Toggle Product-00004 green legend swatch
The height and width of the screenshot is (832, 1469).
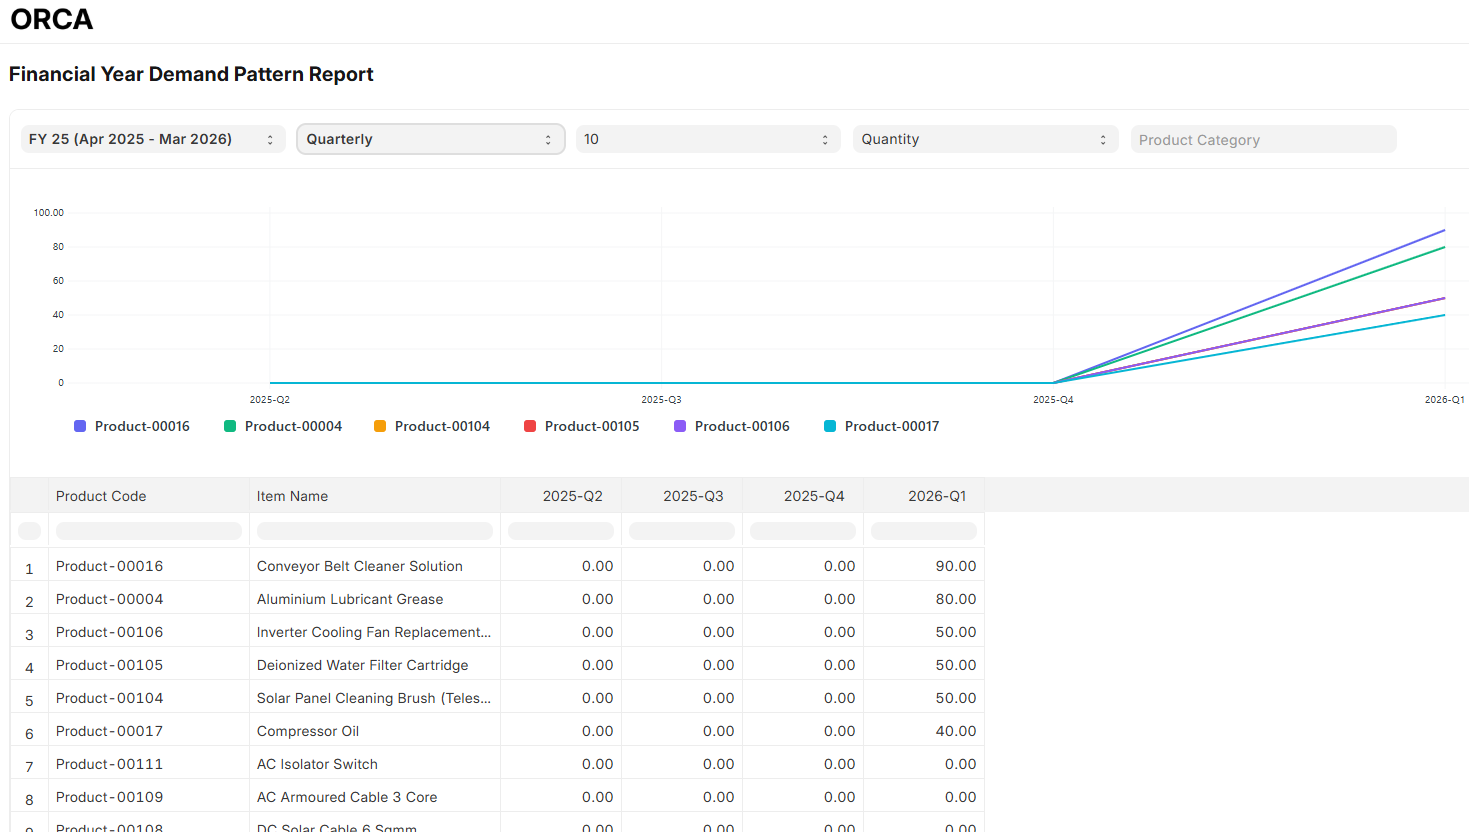point(230,426)
